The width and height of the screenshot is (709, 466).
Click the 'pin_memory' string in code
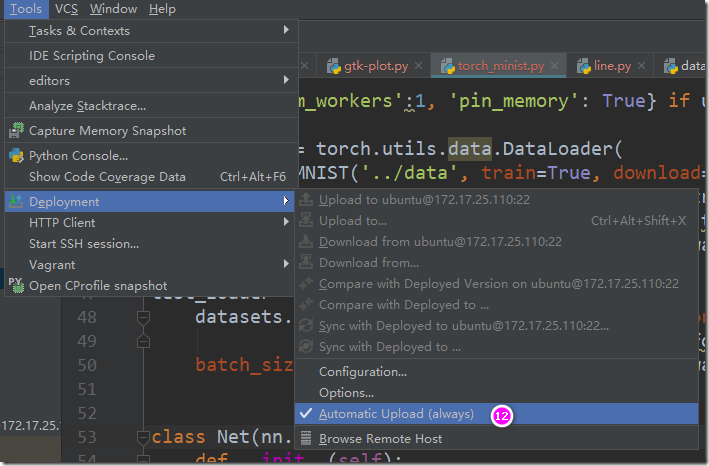point(514,102)
